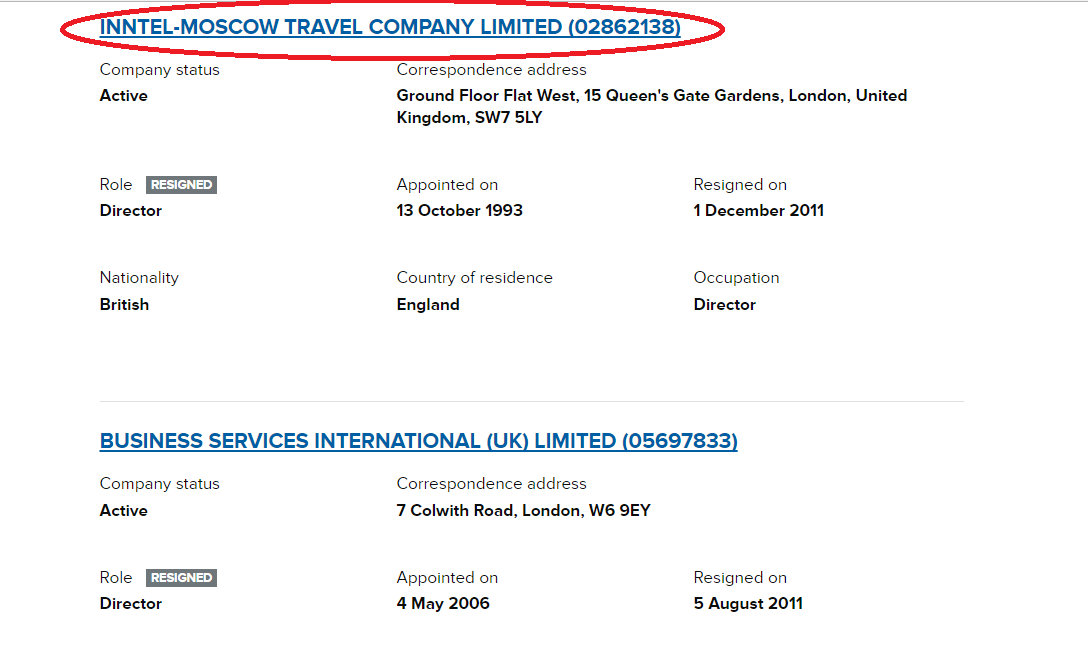Screen dimensions: 1088x657
Task: Click the Occupation label
Action: click(x=736, y=278)
